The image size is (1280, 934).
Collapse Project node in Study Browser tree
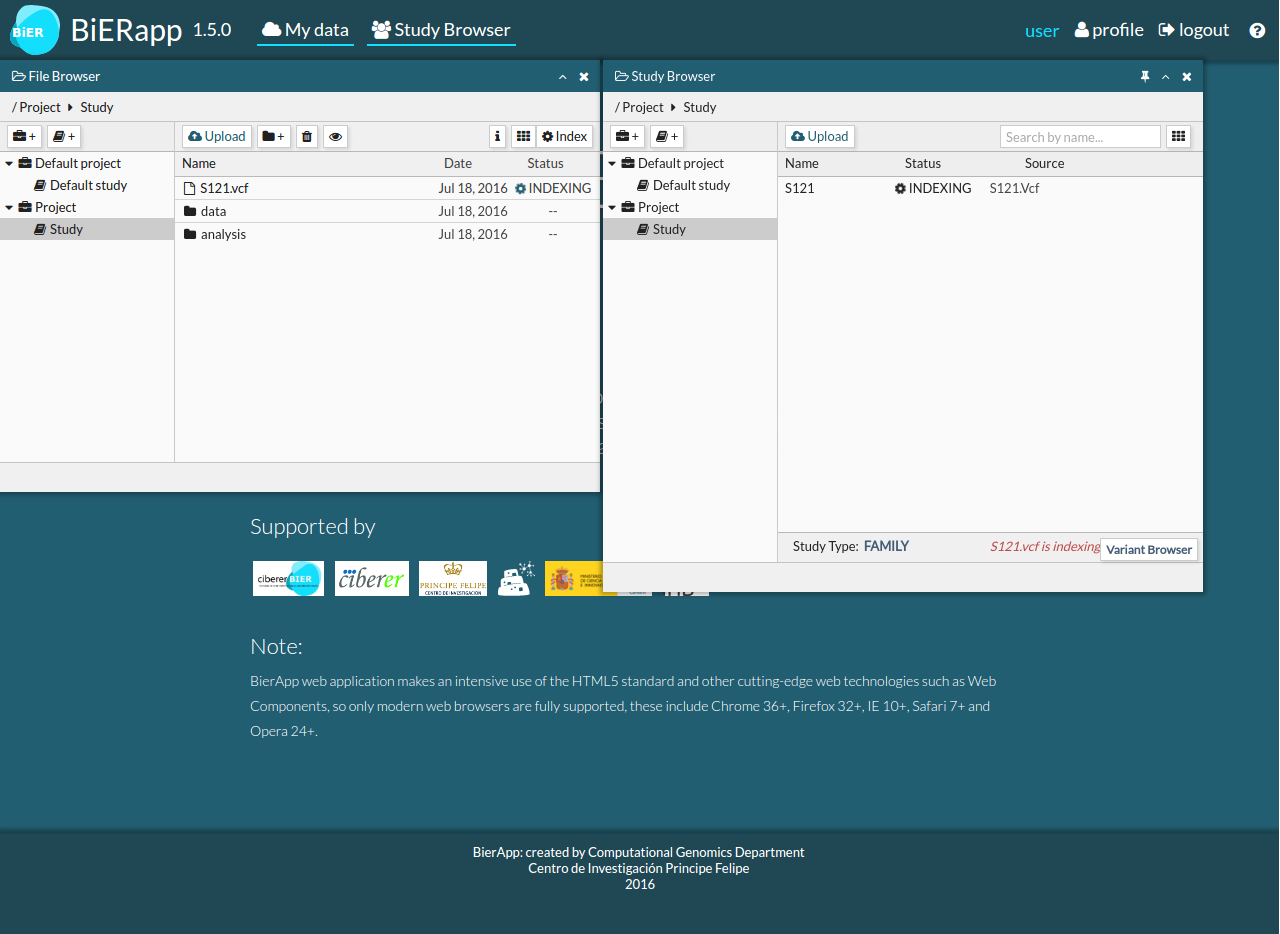tap(612, 207)
